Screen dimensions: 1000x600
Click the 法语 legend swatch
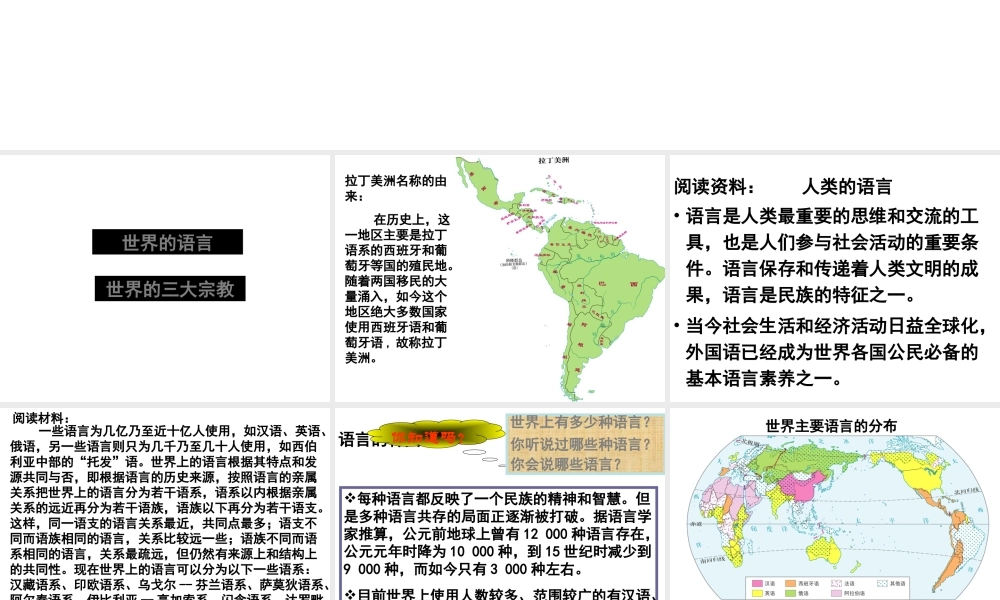(836, 583)
